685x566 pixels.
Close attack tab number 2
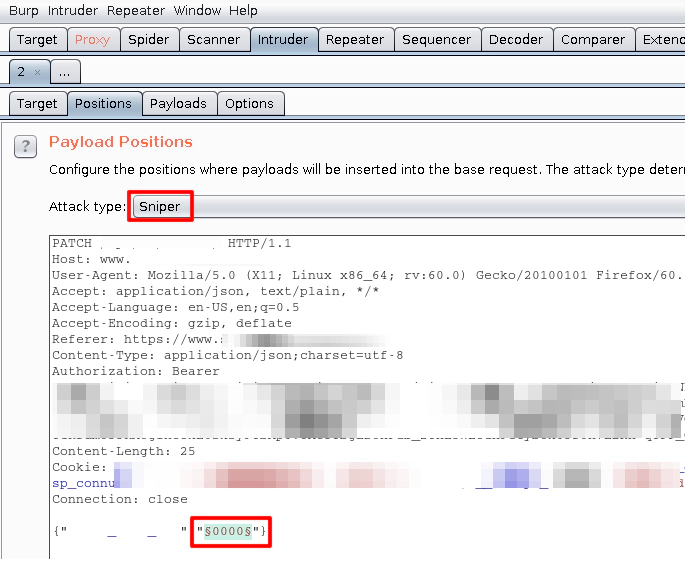tap(37, 72)
